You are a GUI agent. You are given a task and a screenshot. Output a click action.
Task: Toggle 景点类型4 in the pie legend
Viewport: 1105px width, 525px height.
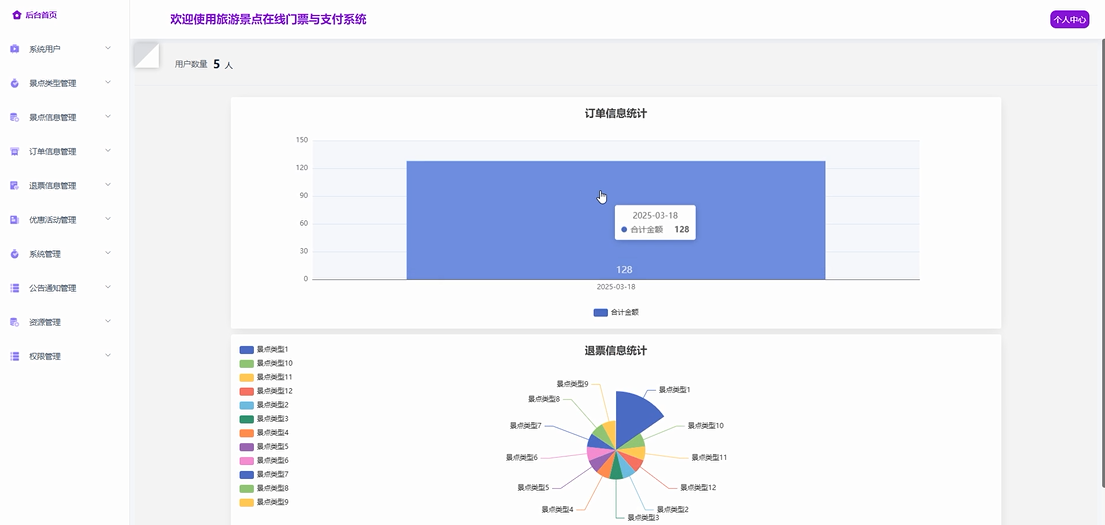point(264,433)
